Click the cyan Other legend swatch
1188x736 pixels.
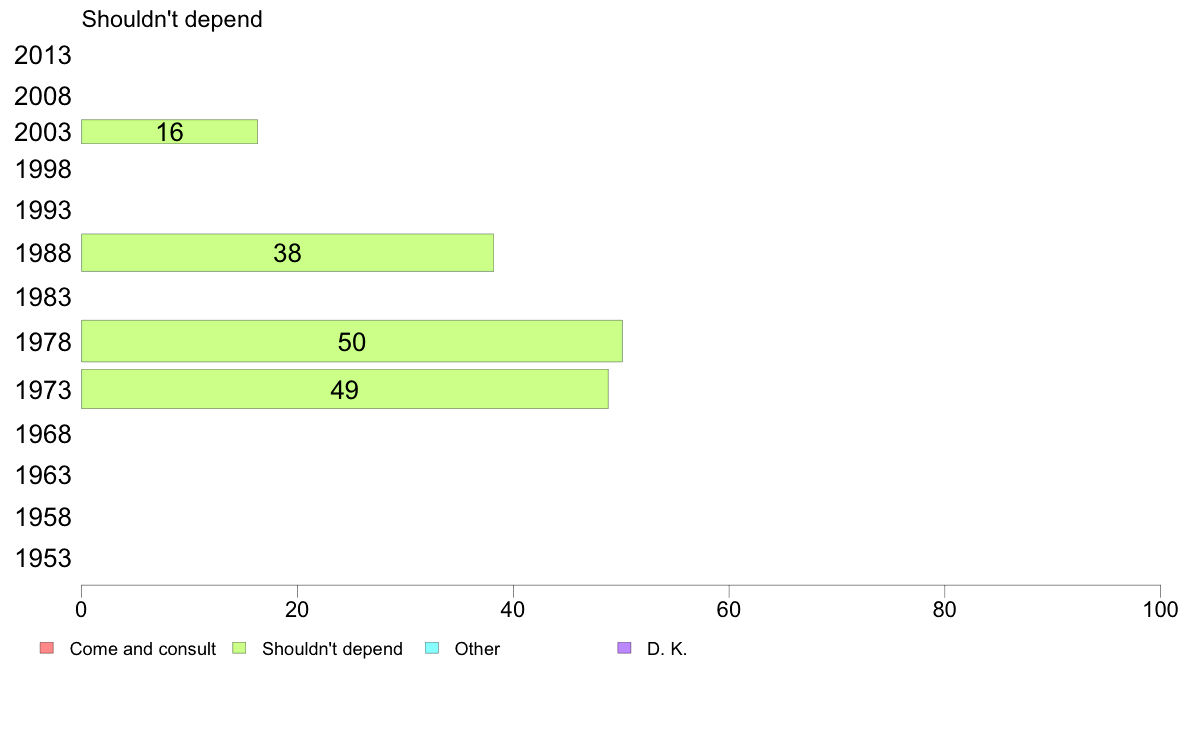pos(432,648)
